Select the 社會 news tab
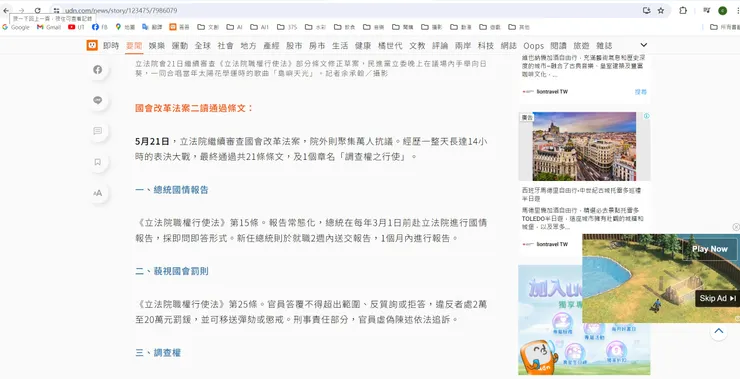 (226, 46)
